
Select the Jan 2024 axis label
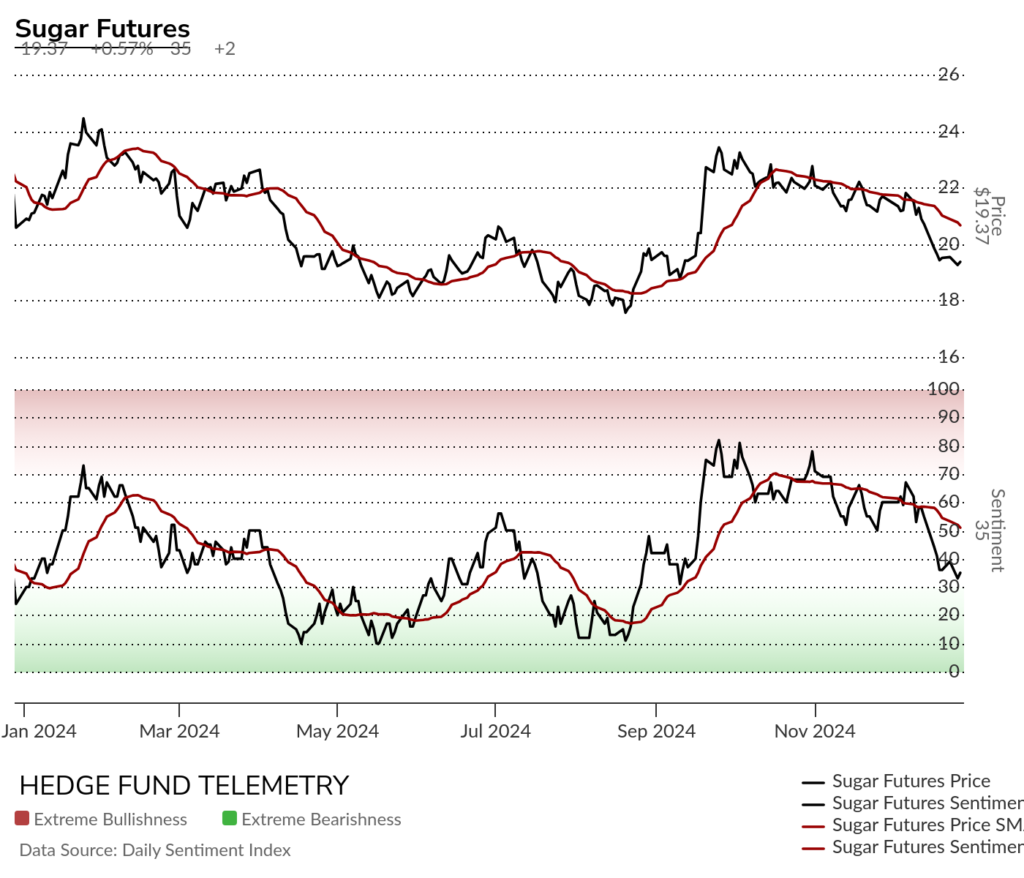[x=39, y=731]
